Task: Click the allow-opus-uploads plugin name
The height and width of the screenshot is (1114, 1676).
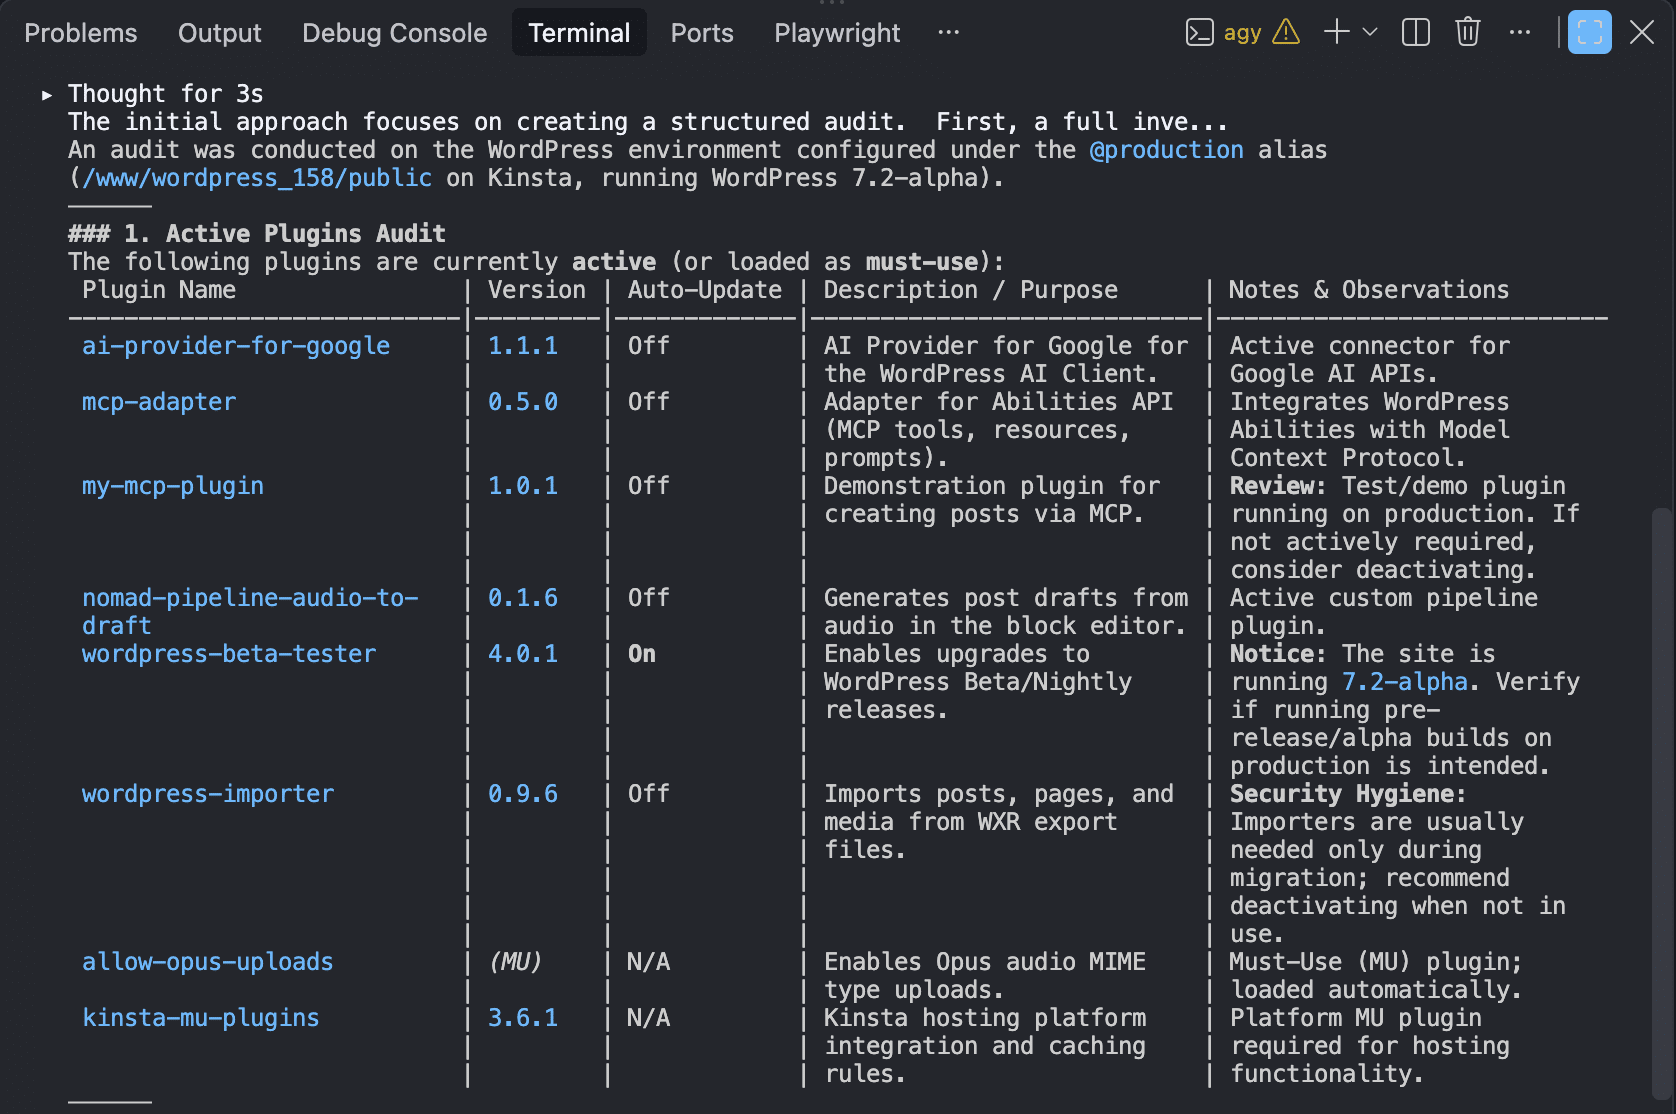Action: point(208,962)
